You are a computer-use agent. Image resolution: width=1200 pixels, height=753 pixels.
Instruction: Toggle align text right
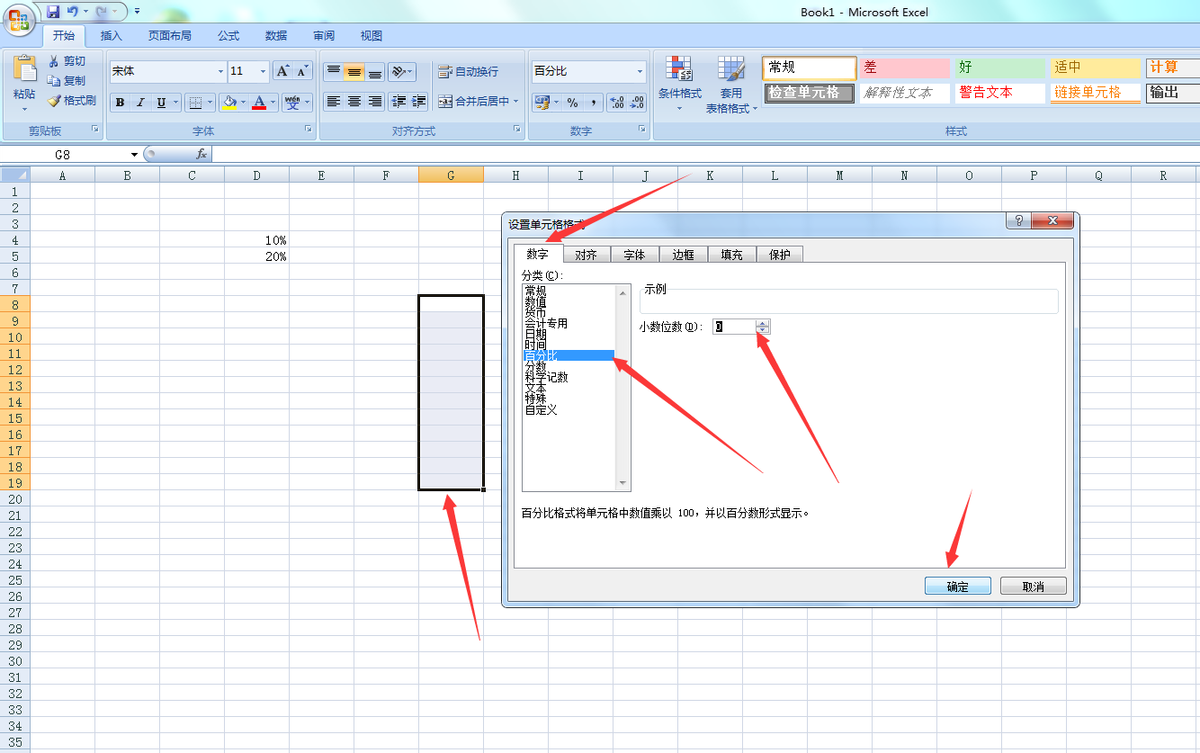point(375,102)
